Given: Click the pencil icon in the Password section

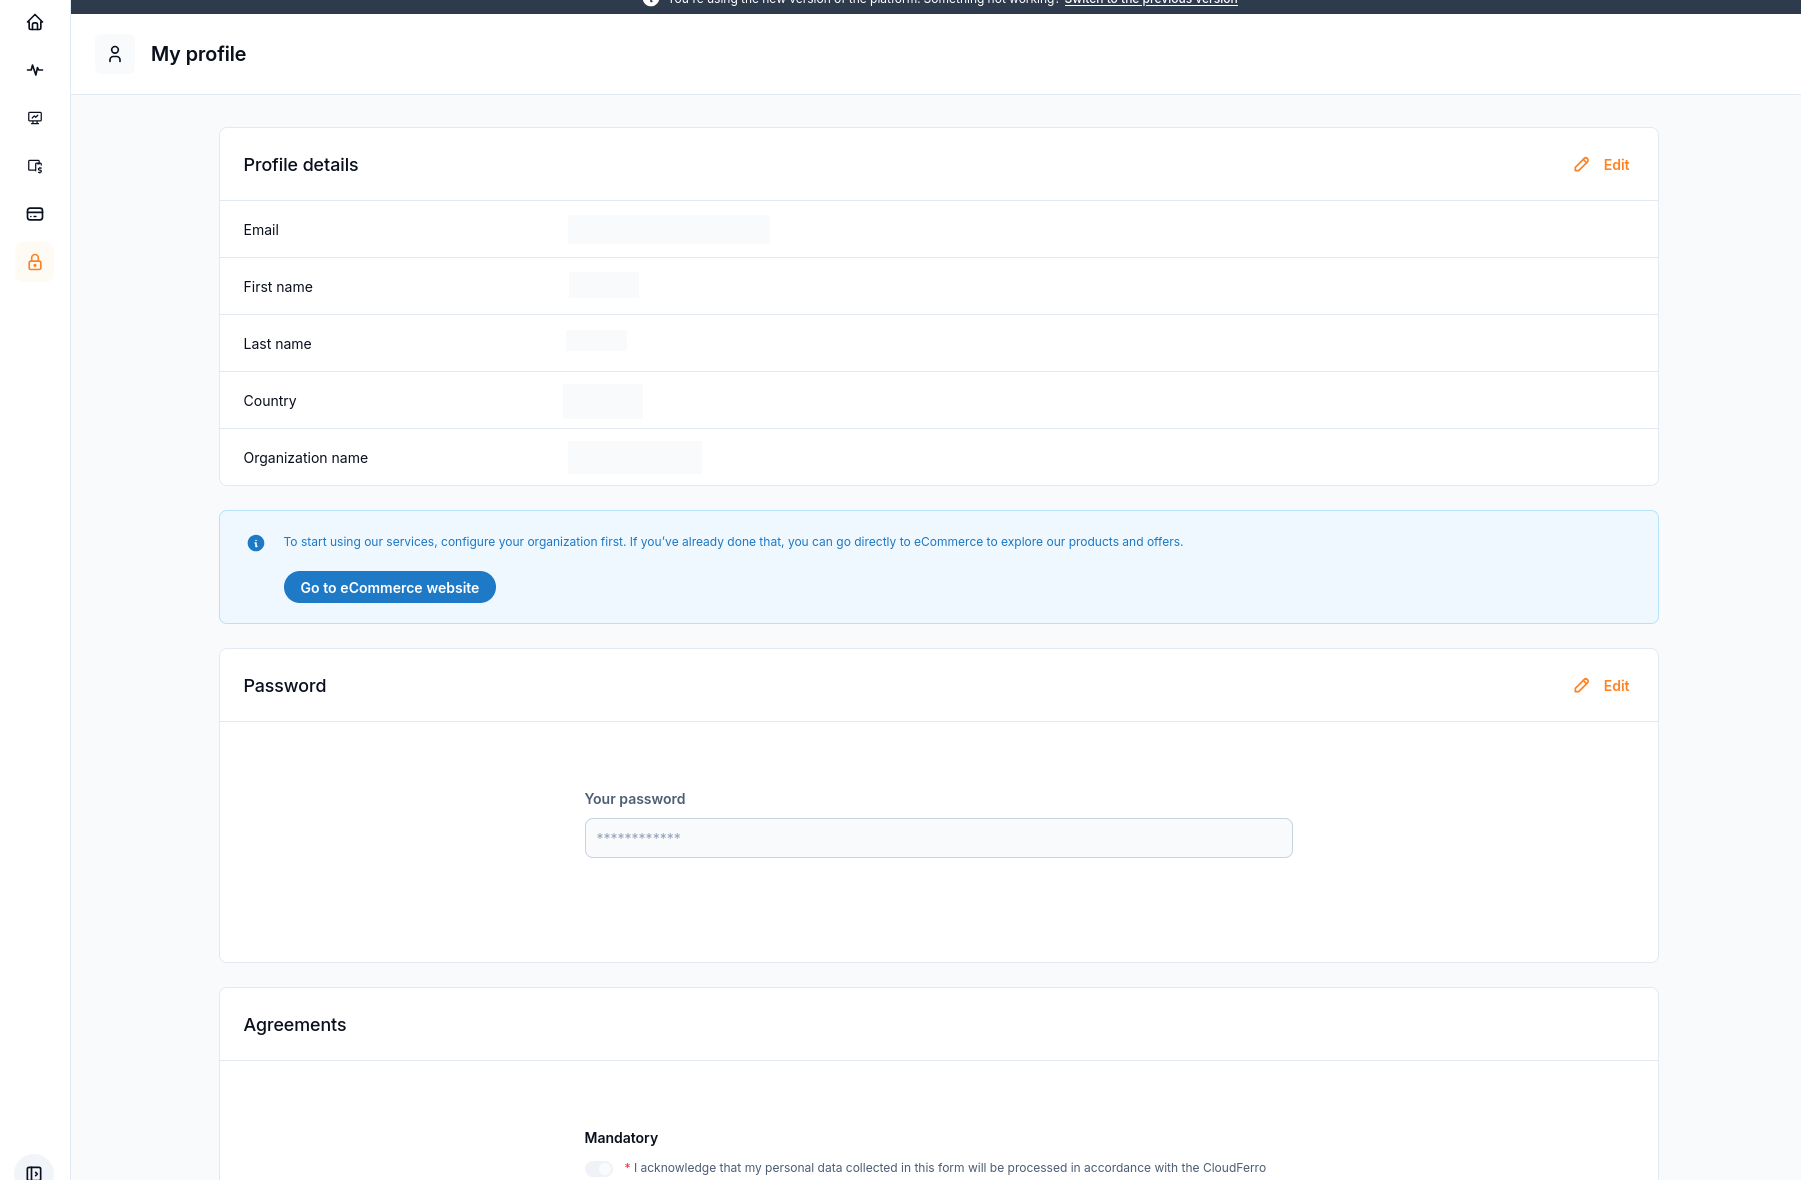Looking at the screenshot, I should pyautogui.click(x=1581, y=686).
